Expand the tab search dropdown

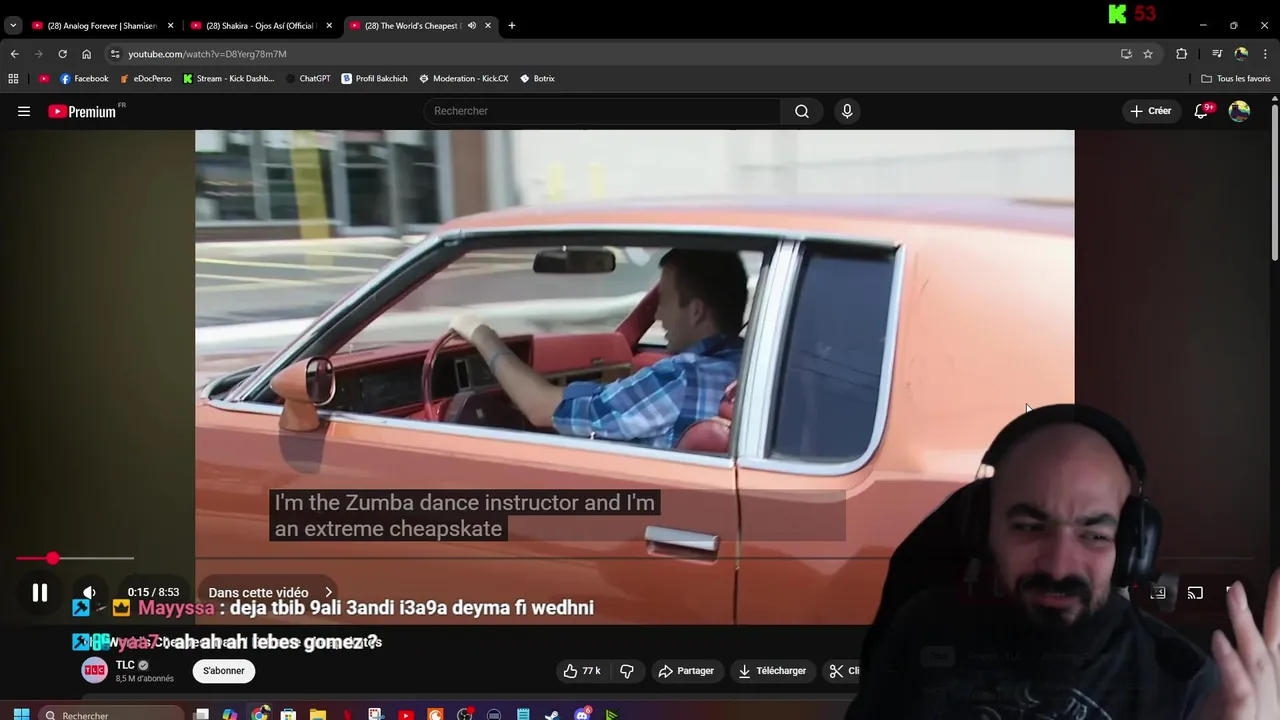click(13, 25)
